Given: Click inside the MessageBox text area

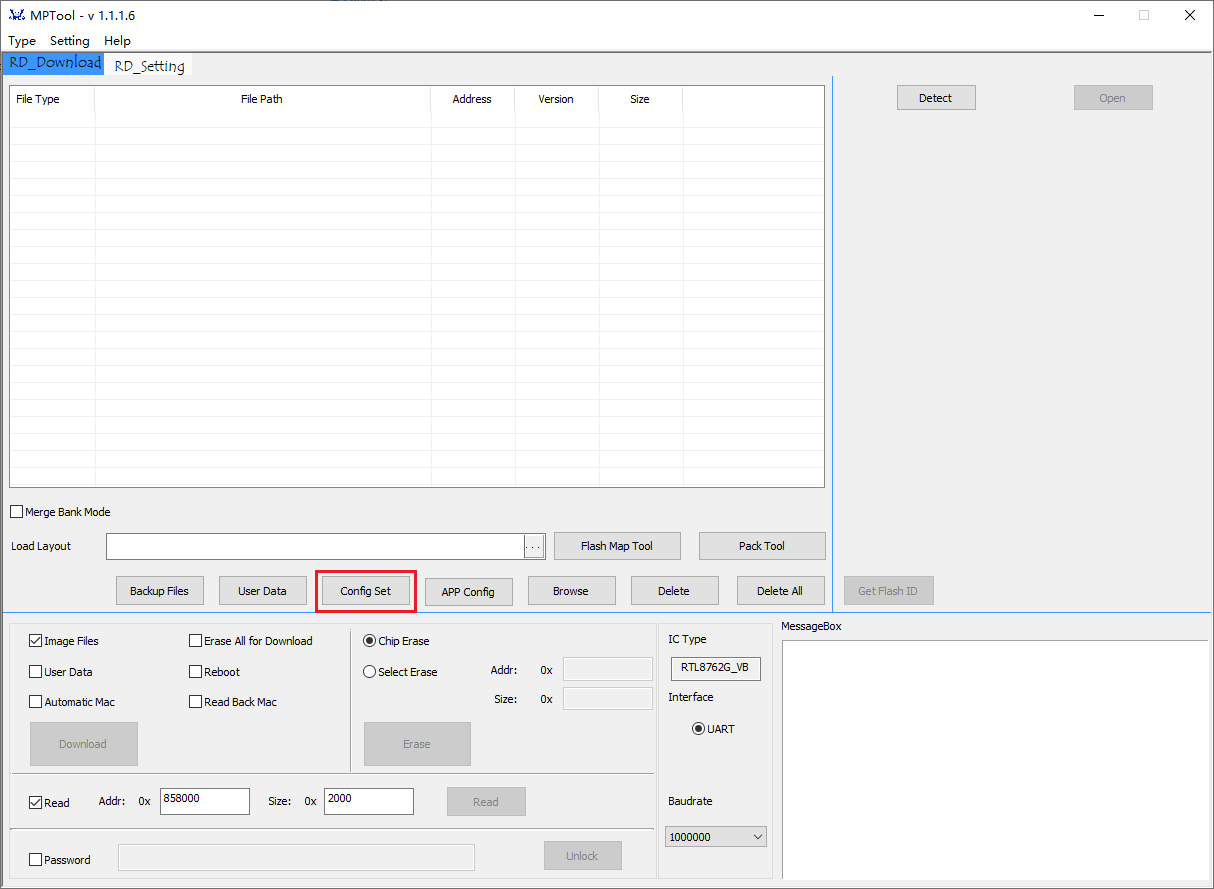Looking at the screenshot, I should [x=995, y=760].
